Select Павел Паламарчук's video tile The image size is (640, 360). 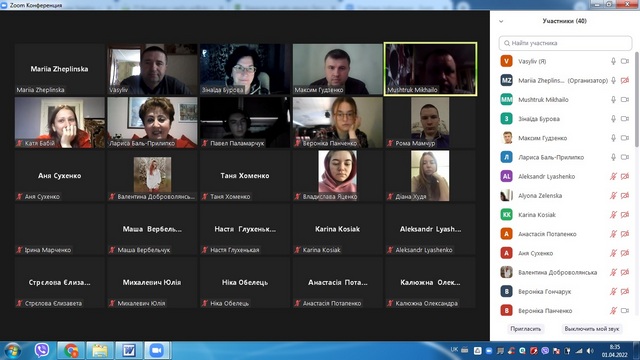click(245, 122)
